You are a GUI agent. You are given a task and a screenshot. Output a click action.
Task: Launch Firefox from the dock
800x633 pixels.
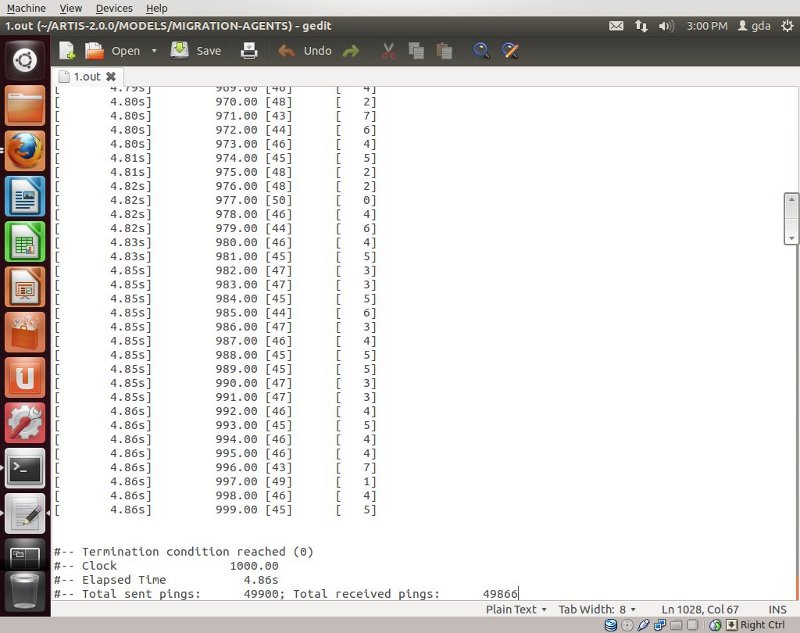pyautogui.click(x=25, y=151)
